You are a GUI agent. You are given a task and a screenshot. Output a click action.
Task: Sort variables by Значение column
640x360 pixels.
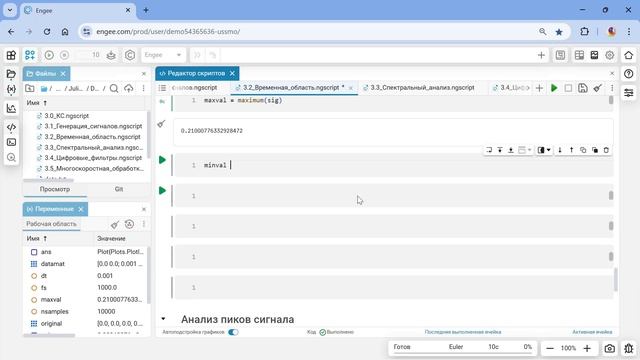click(111, 238)
